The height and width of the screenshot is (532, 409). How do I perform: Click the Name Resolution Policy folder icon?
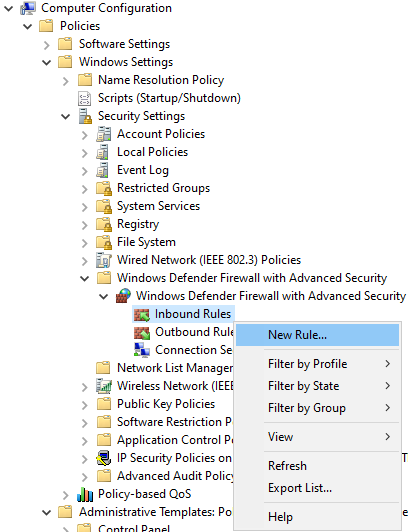pos(85,80)
